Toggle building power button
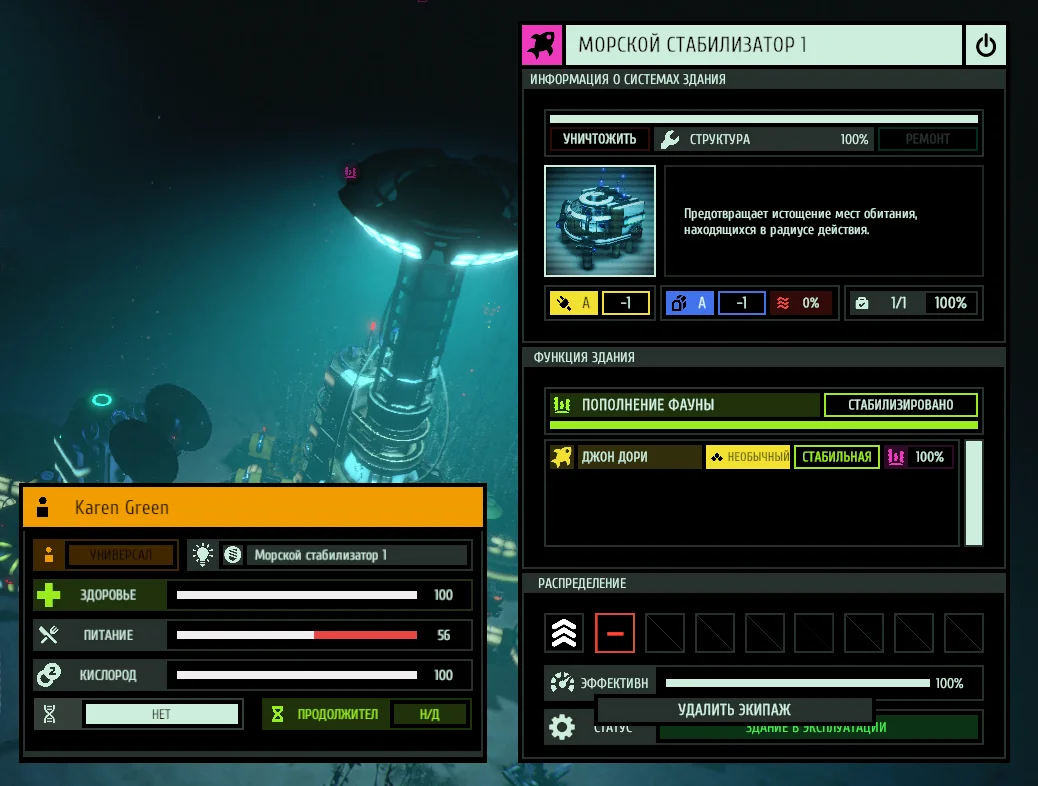 click(x=986, y=45)
